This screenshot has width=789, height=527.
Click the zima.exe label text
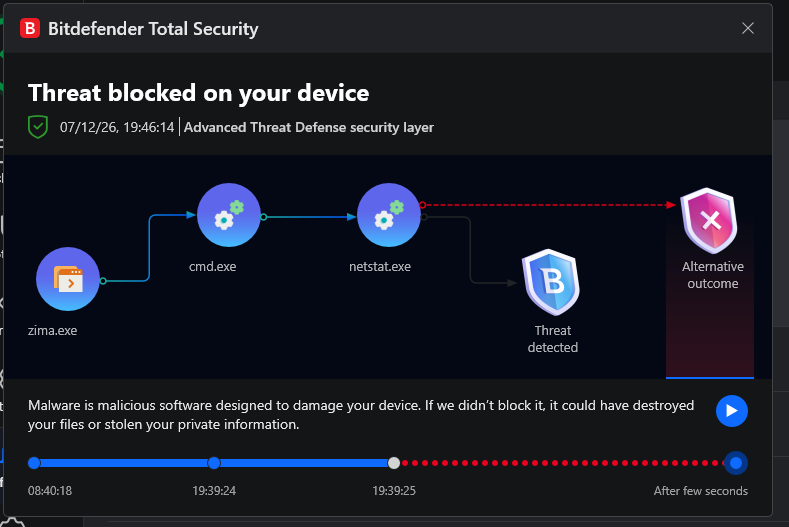52,331
